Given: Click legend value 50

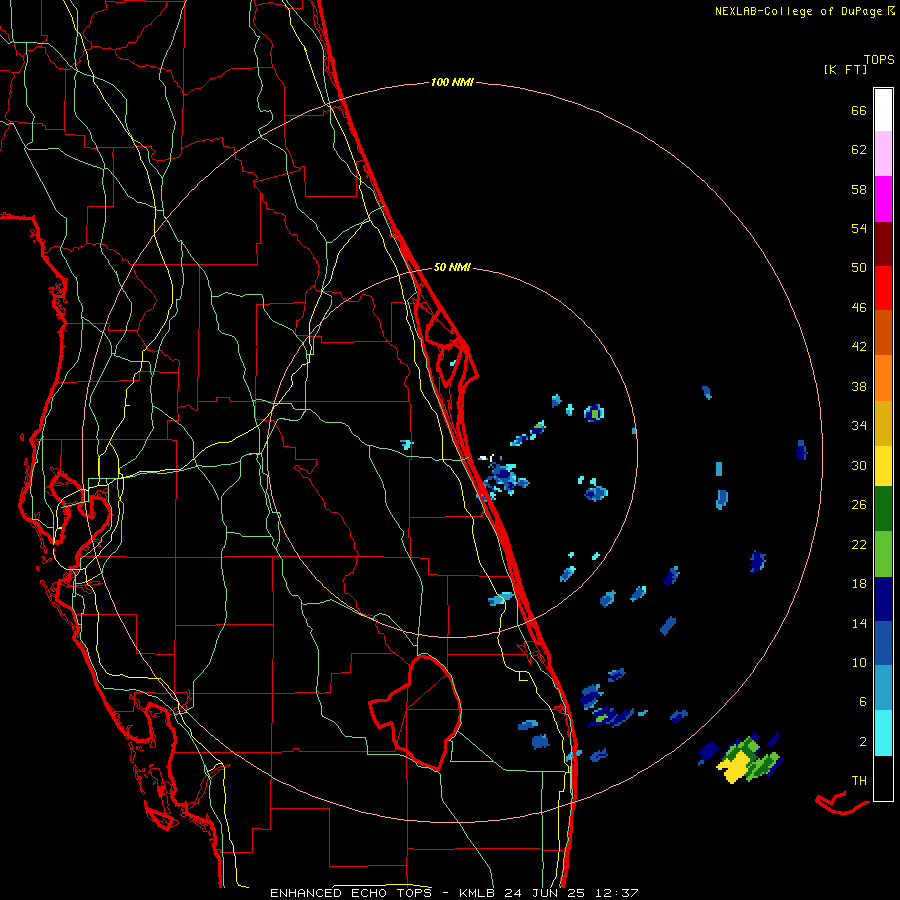Looking at the screenshot, I should pos(859,268).
